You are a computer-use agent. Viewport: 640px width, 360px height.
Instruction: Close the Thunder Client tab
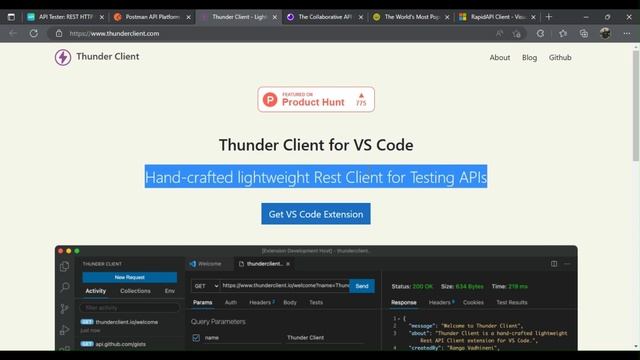275,17
